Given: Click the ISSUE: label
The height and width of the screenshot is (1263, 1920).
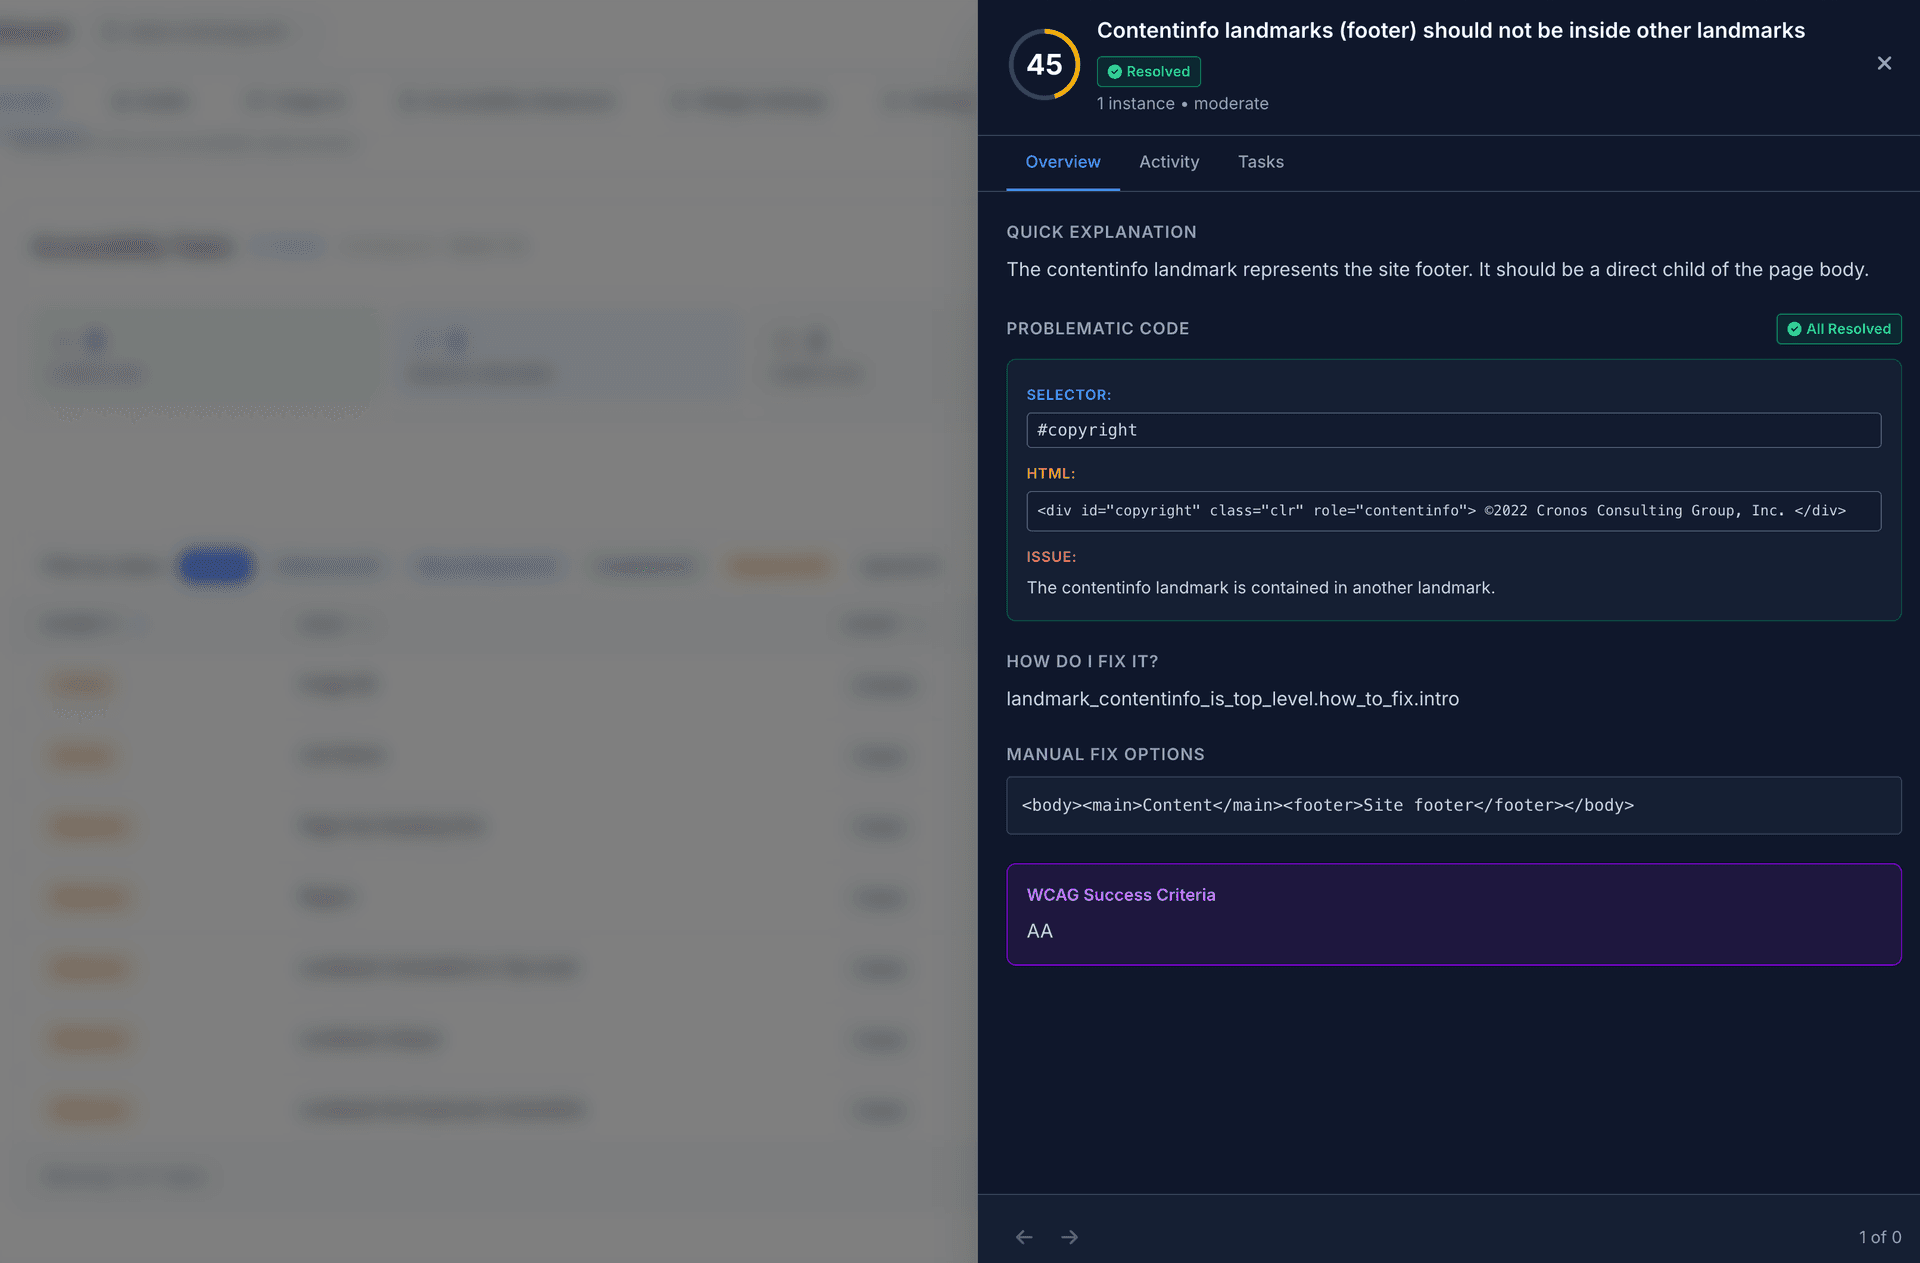Looking at the screenshot, I should 1051,557.
